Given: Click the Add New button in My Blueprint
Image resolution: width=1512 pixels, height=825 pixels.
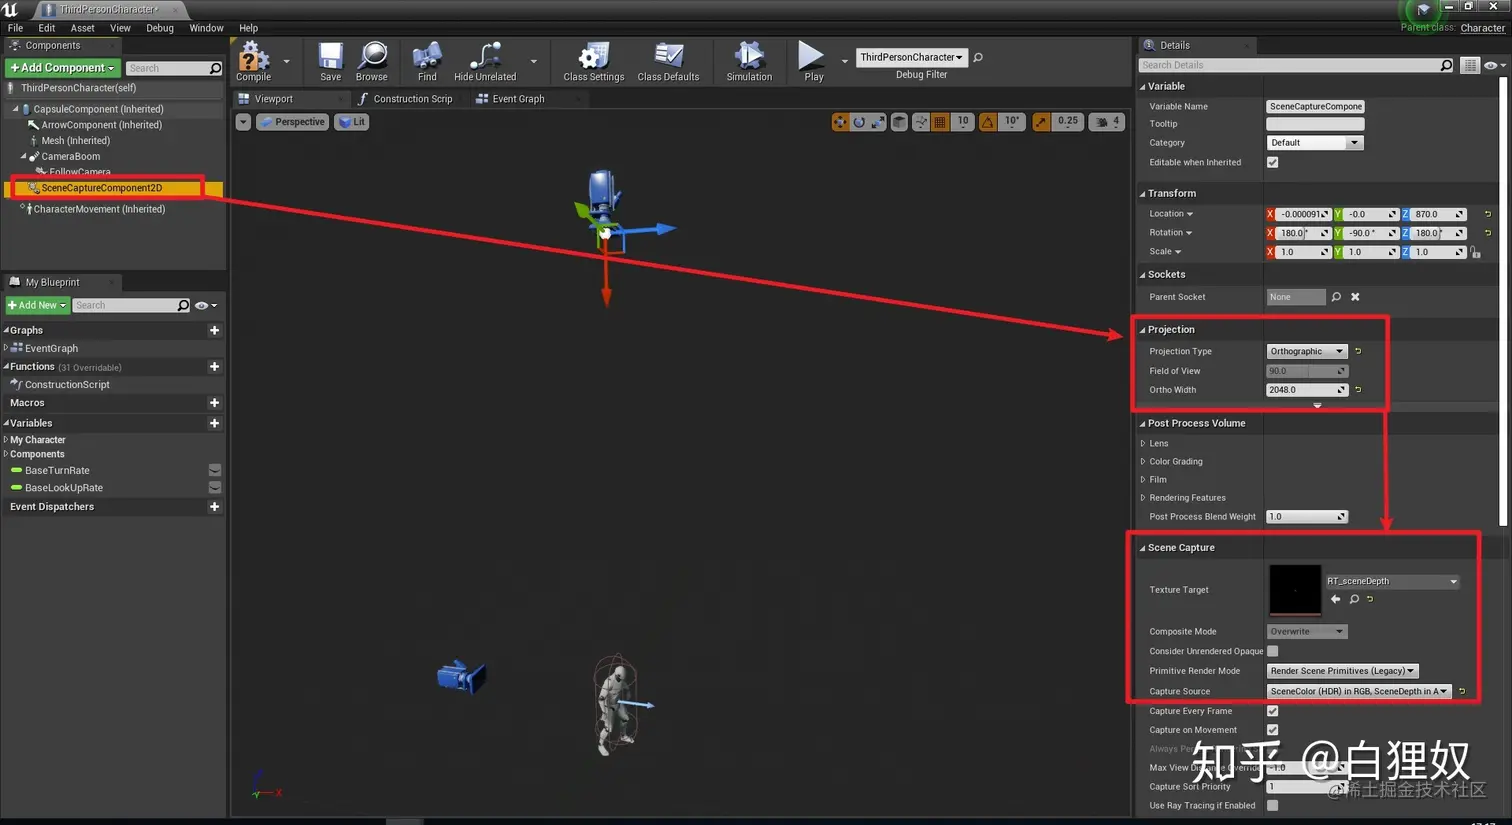Looking at the screenshot, I should click(37, 305).
